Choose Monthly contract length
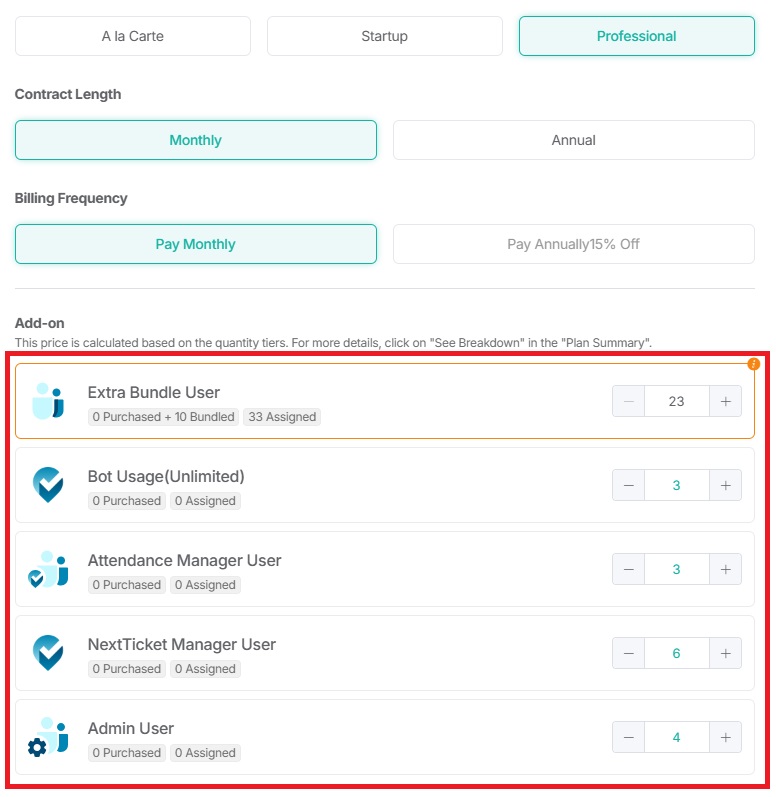Screen dimensions: 776x797 pyautogui.click(x=196, y=140)
